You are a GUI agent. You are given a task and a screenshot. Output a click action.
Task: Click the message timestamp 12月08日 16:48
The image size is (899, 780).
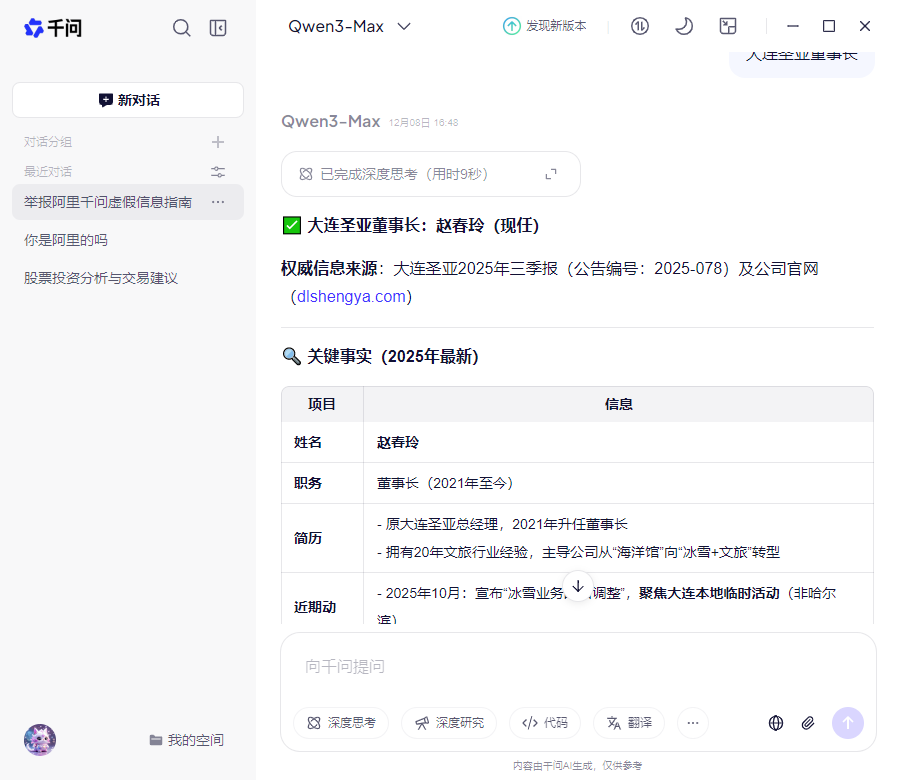point(424,123)
